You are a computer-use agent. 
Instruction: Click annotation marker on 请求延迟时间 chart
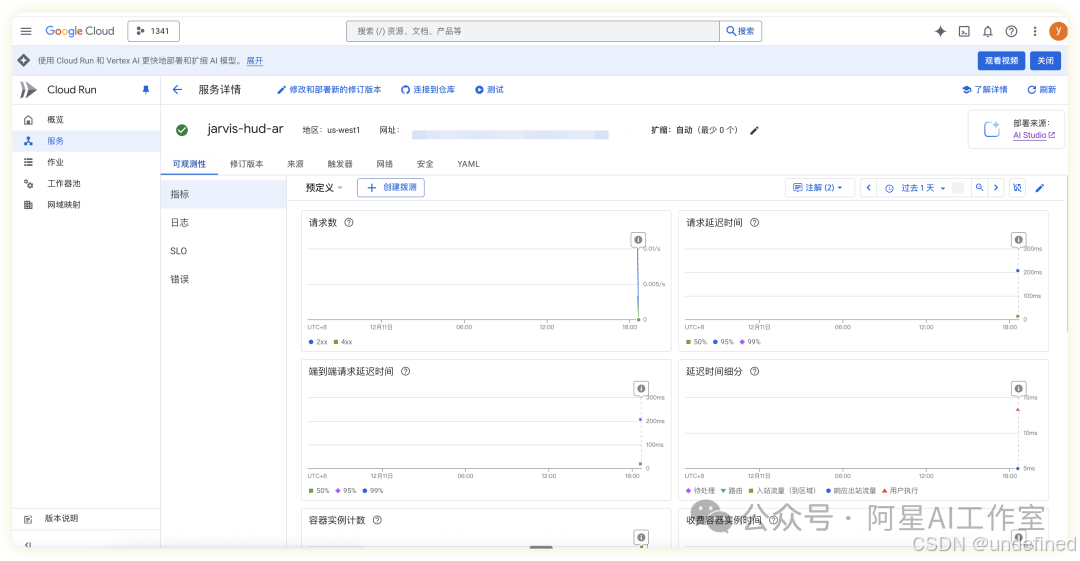tap(1018, 240)
